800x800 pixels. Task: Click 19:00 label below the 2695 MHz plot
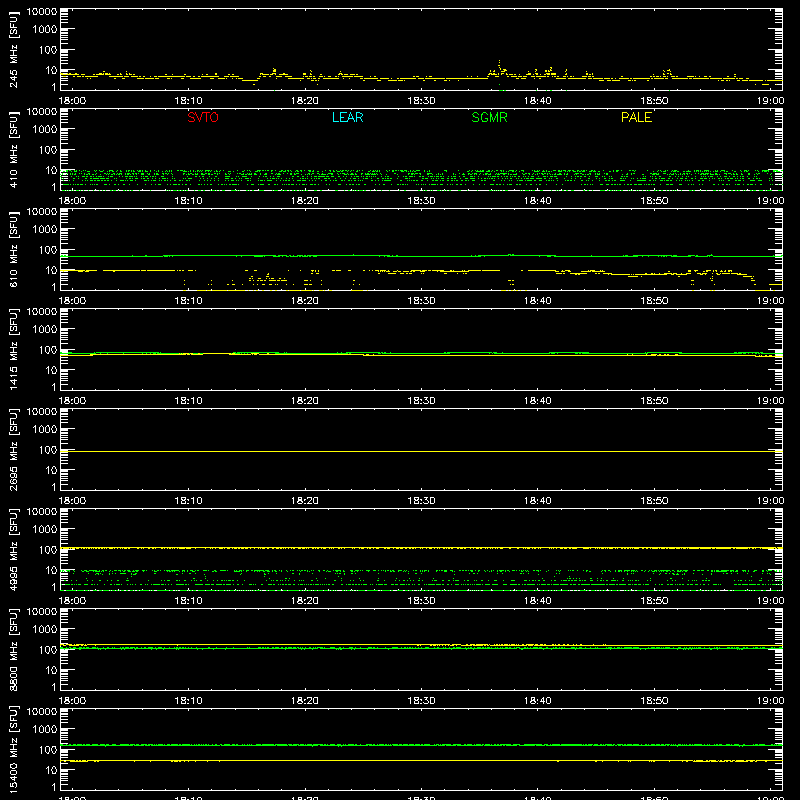(x=770, y=501)
